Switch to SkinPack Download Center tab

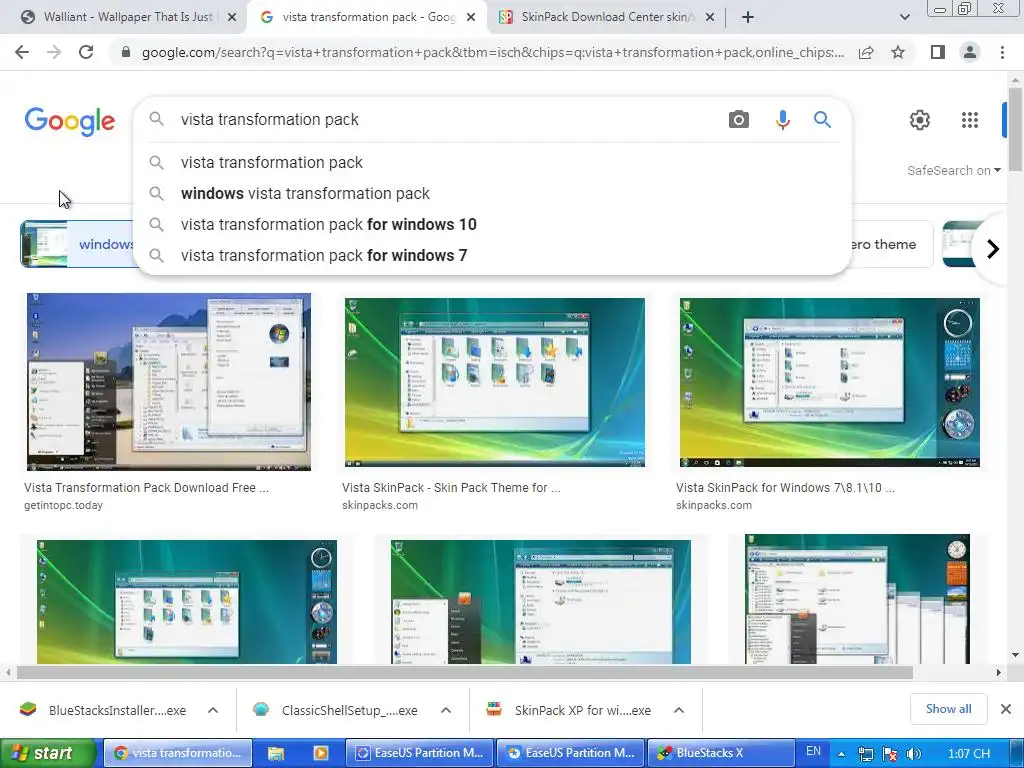[606, 17]
